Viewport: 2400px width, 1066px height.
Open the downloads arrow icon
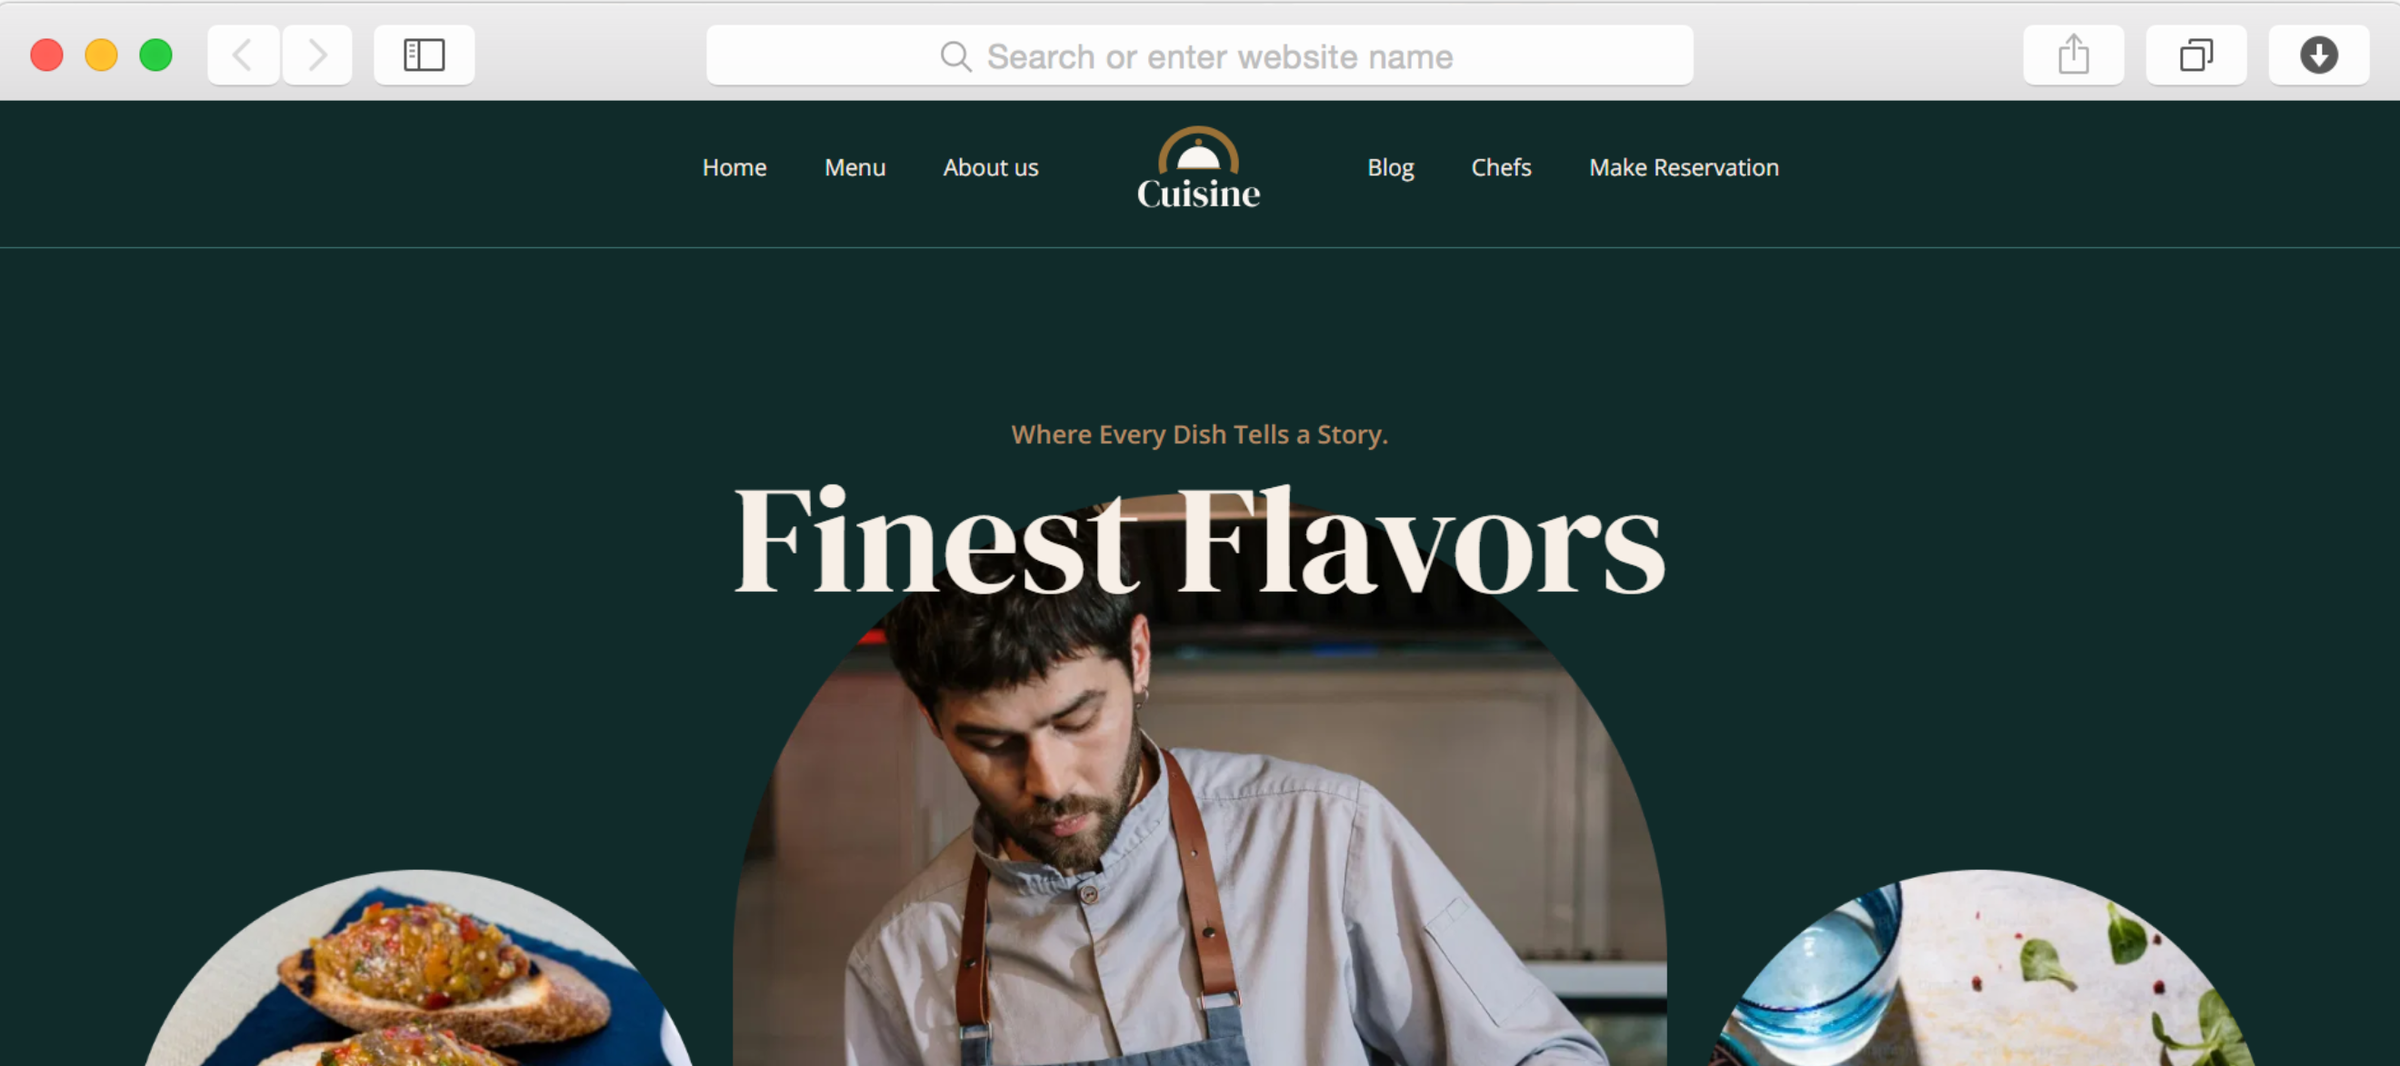(2318, 55)
